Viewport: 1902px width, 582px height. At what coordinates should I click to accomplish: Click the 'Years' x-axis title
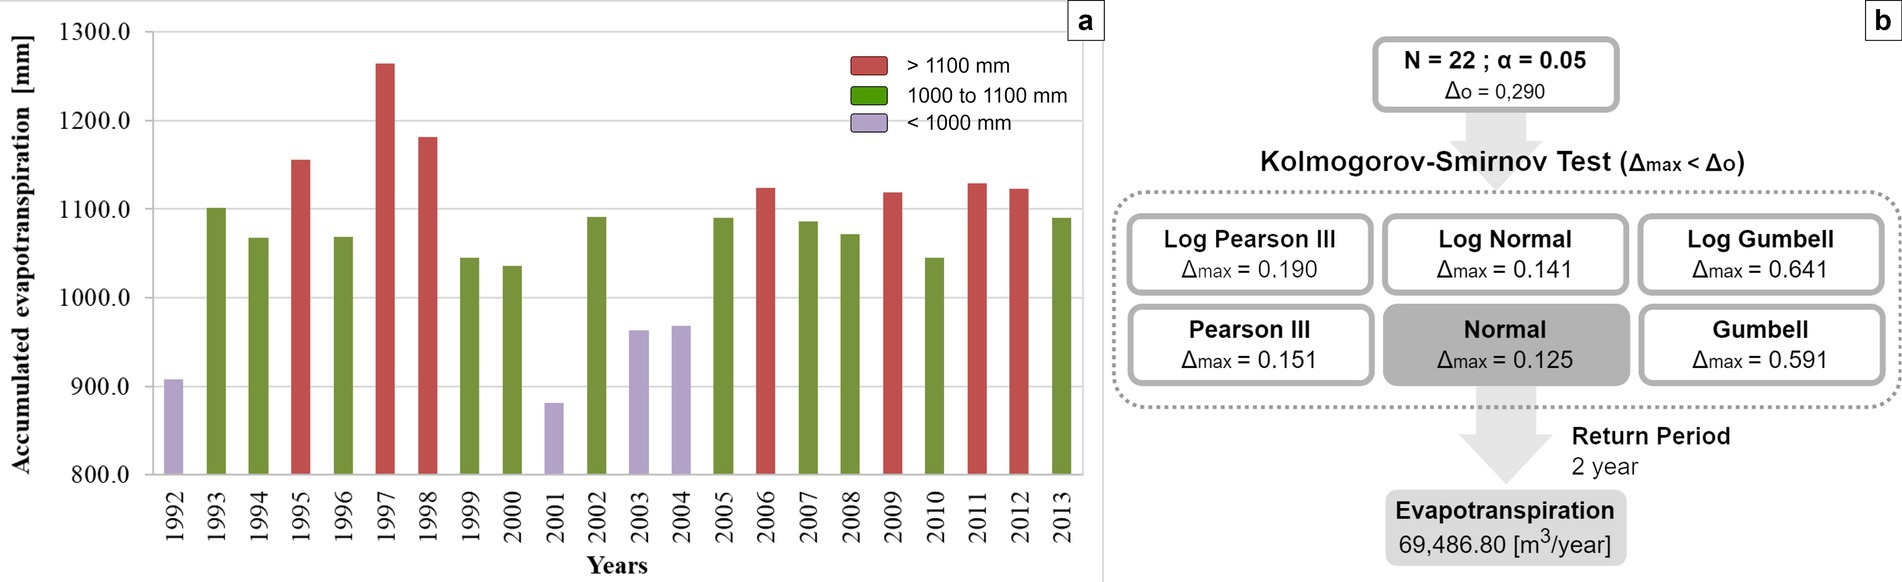(x=617, y=566)
